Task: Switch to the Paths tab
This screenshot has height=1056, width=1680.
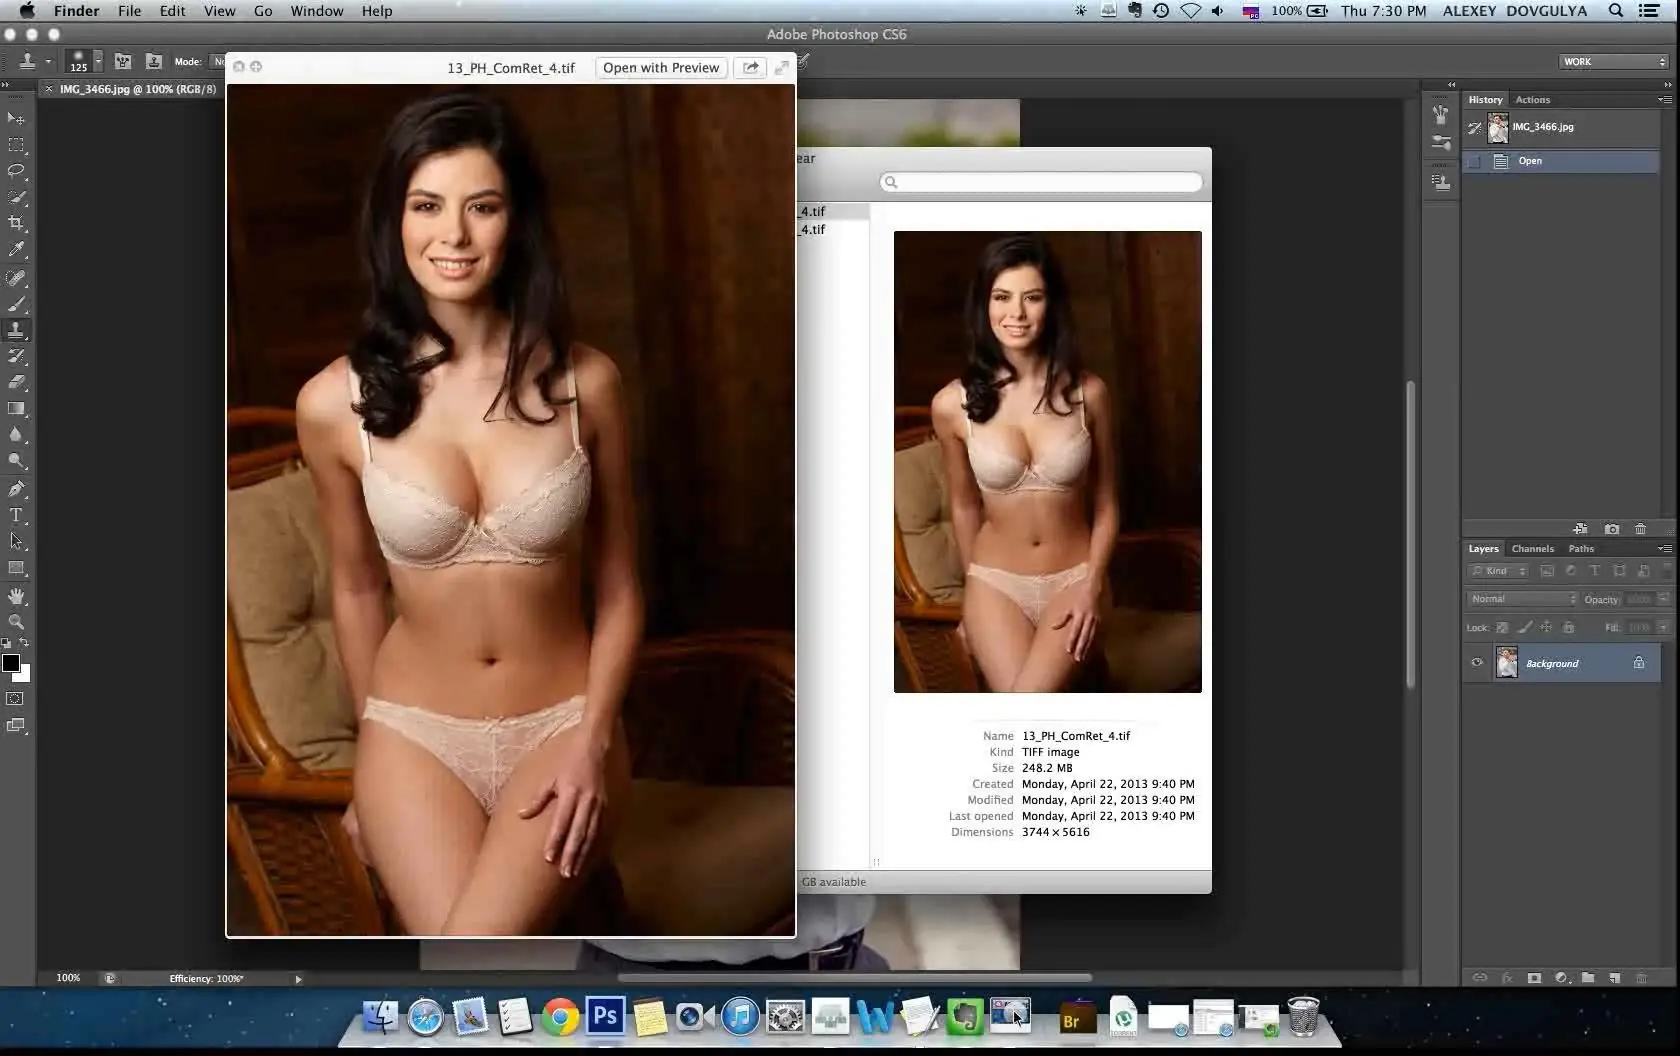Action: tap(1581, 549)
